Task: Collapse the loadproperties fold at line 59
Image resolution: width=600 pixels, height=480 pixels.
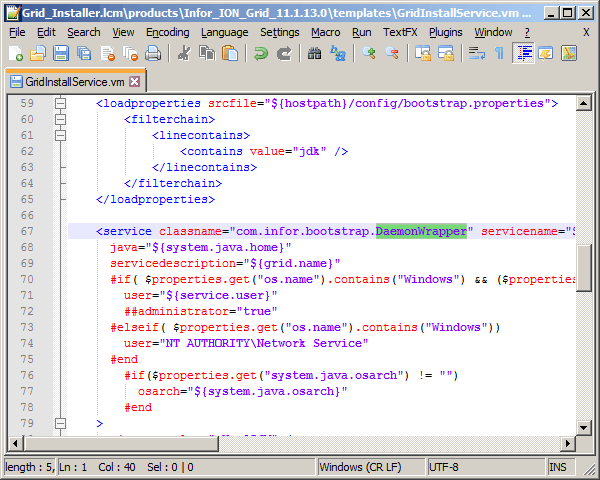Action: [60, 104]
